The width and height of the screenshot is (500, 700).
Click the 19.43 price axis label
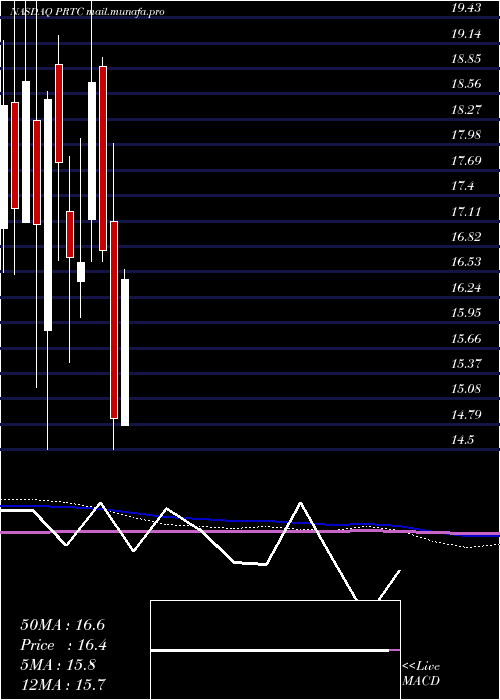tap(467, 8)
